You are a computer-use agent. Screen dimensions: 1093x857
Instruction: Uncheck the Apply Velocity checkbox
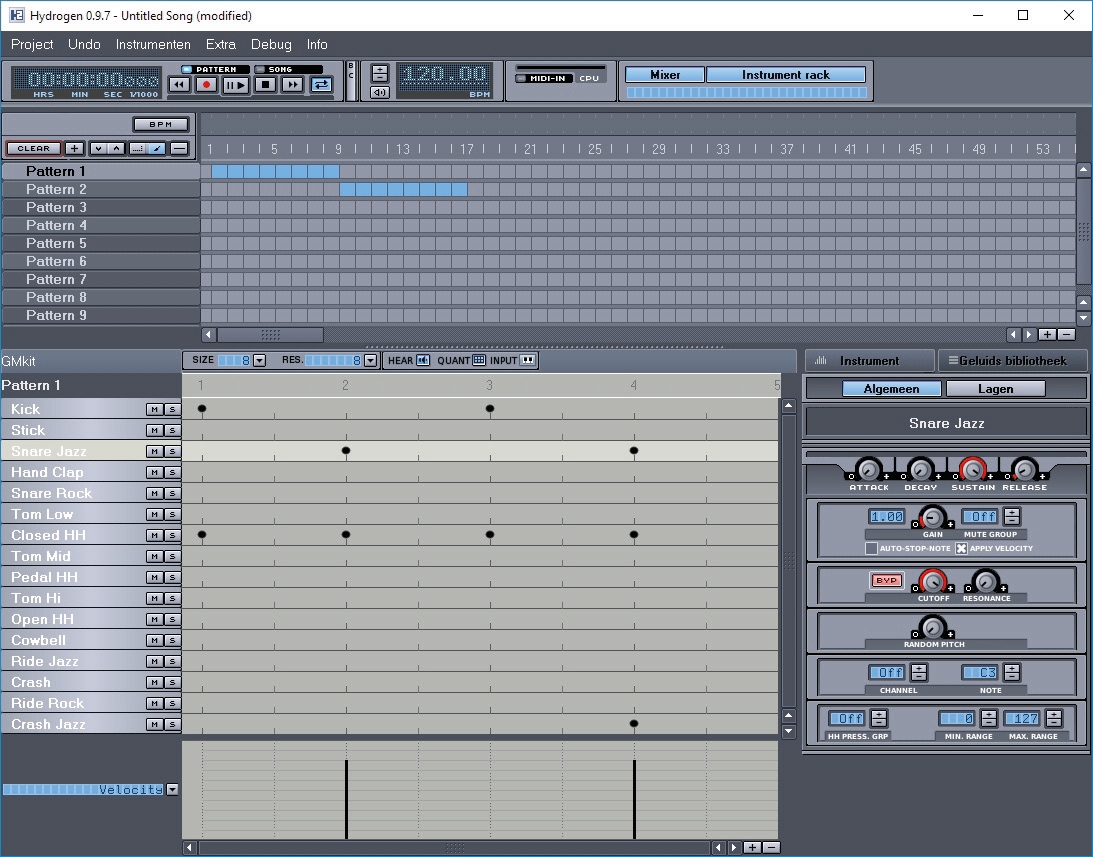click(961, 548)
